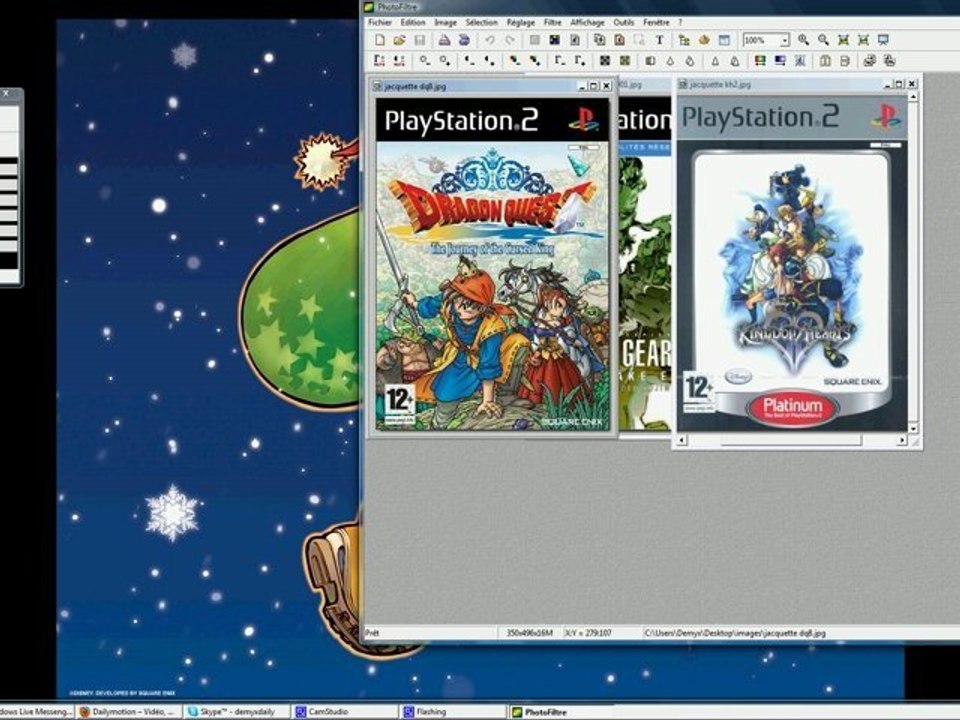
Task: Open the Image explorer icon
Action: pos(684,40)
